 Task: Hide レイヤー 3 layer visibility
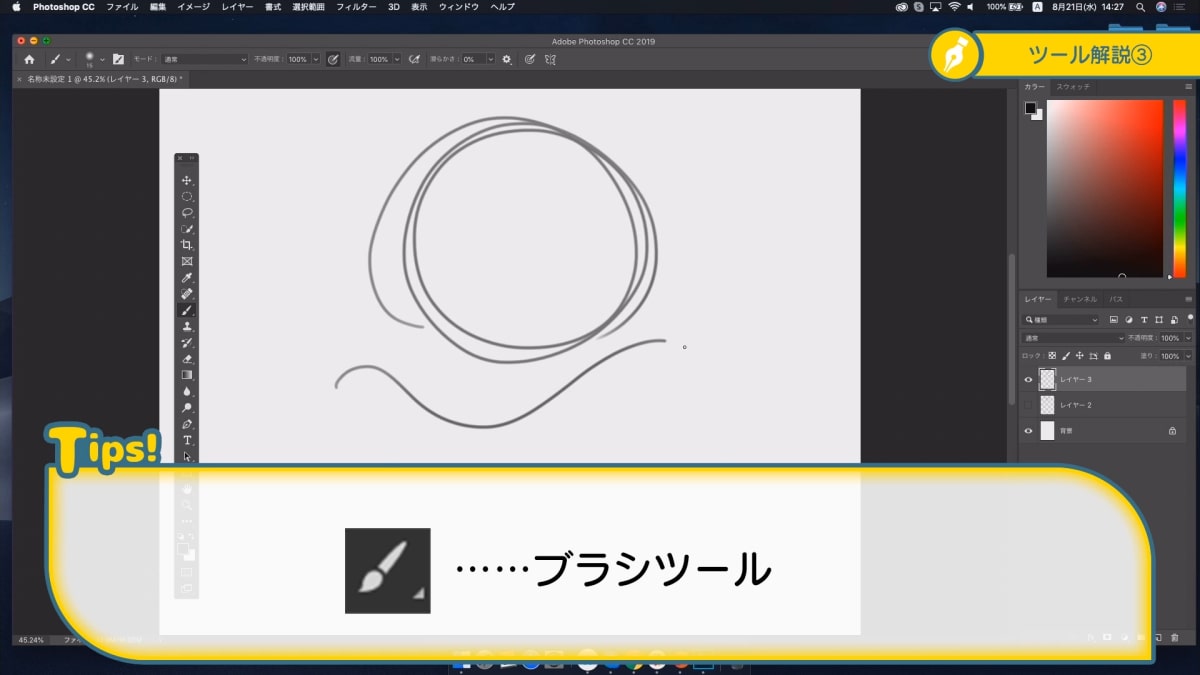click(1028, 379)
